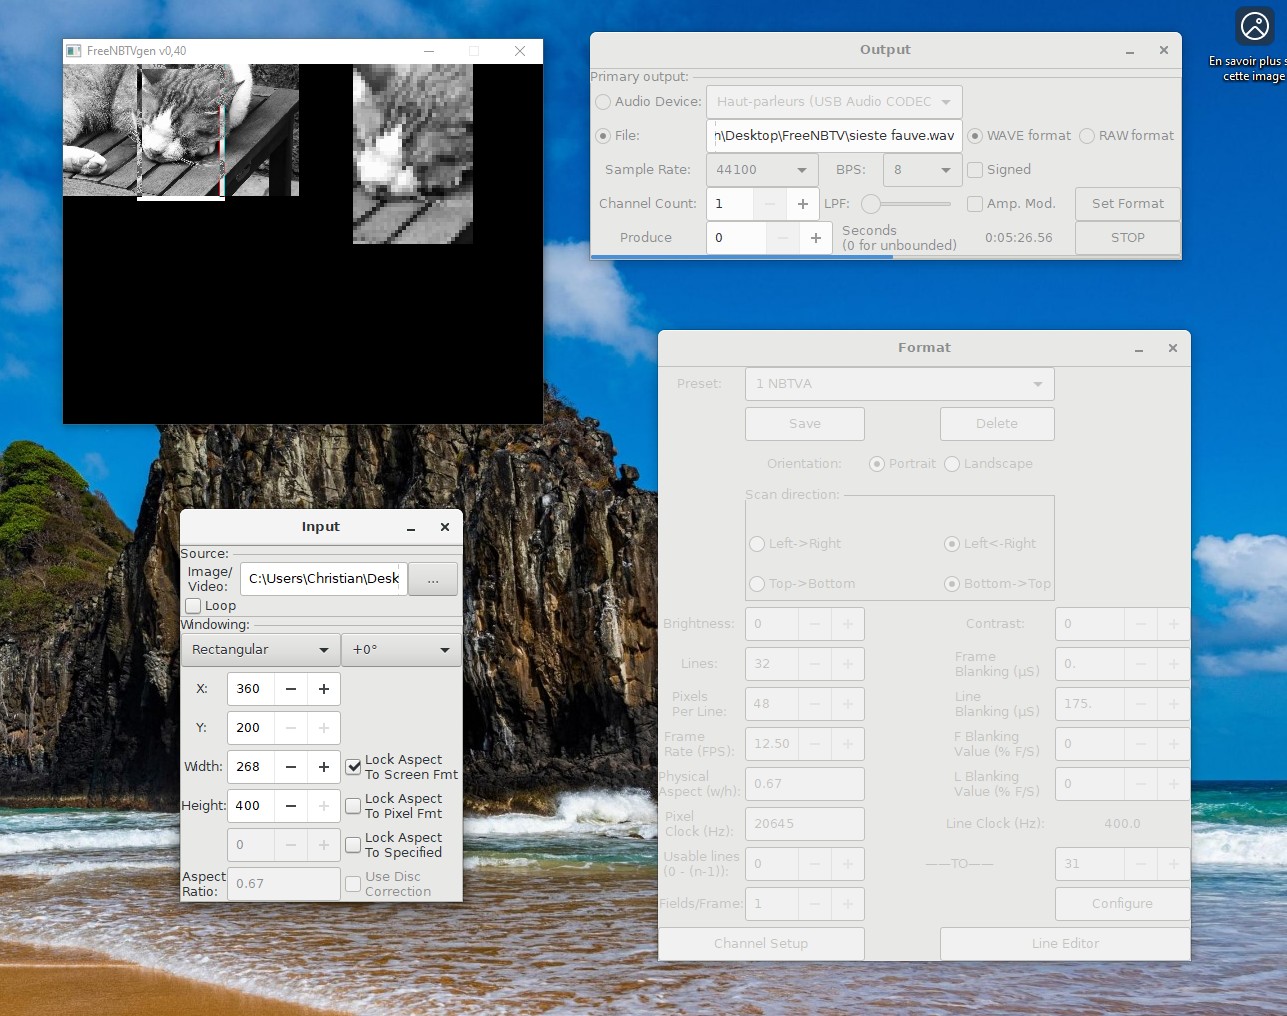
Task: Click the wallpaper info icon on desktop
Action: [x=1254, y=27]
